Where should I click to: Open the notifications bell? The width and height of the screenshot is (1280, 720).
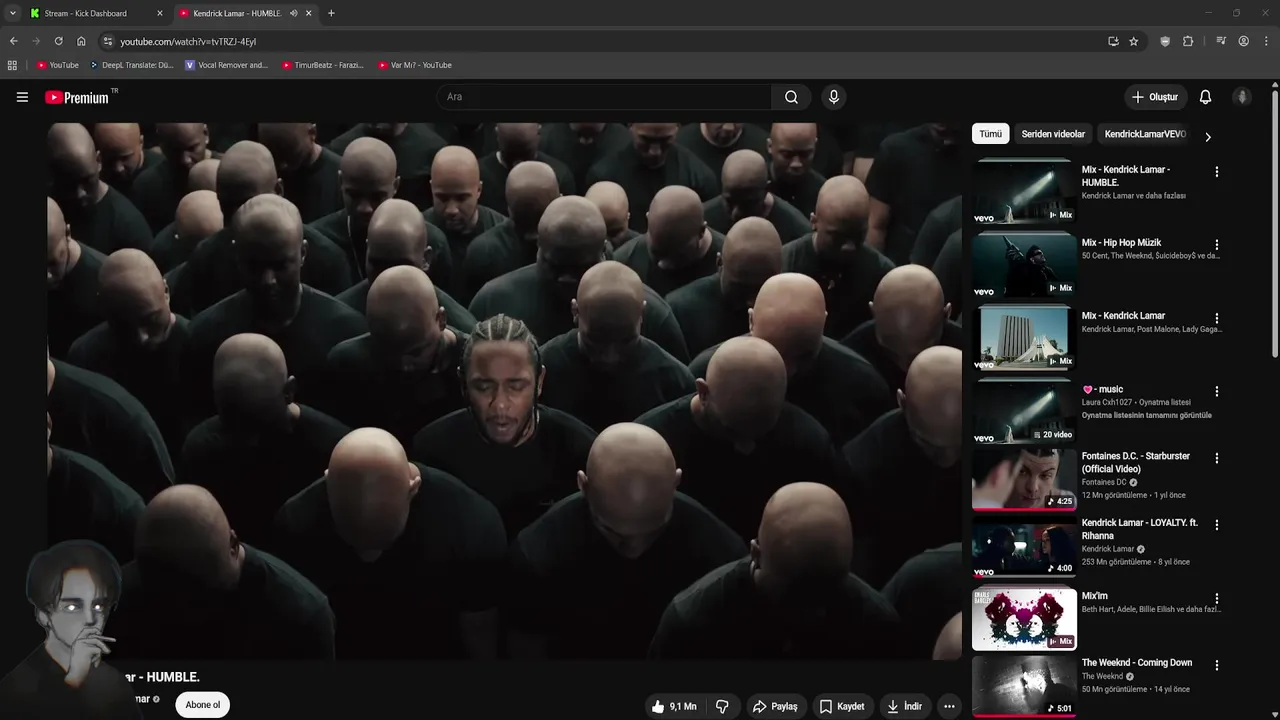click(1205, 97)
